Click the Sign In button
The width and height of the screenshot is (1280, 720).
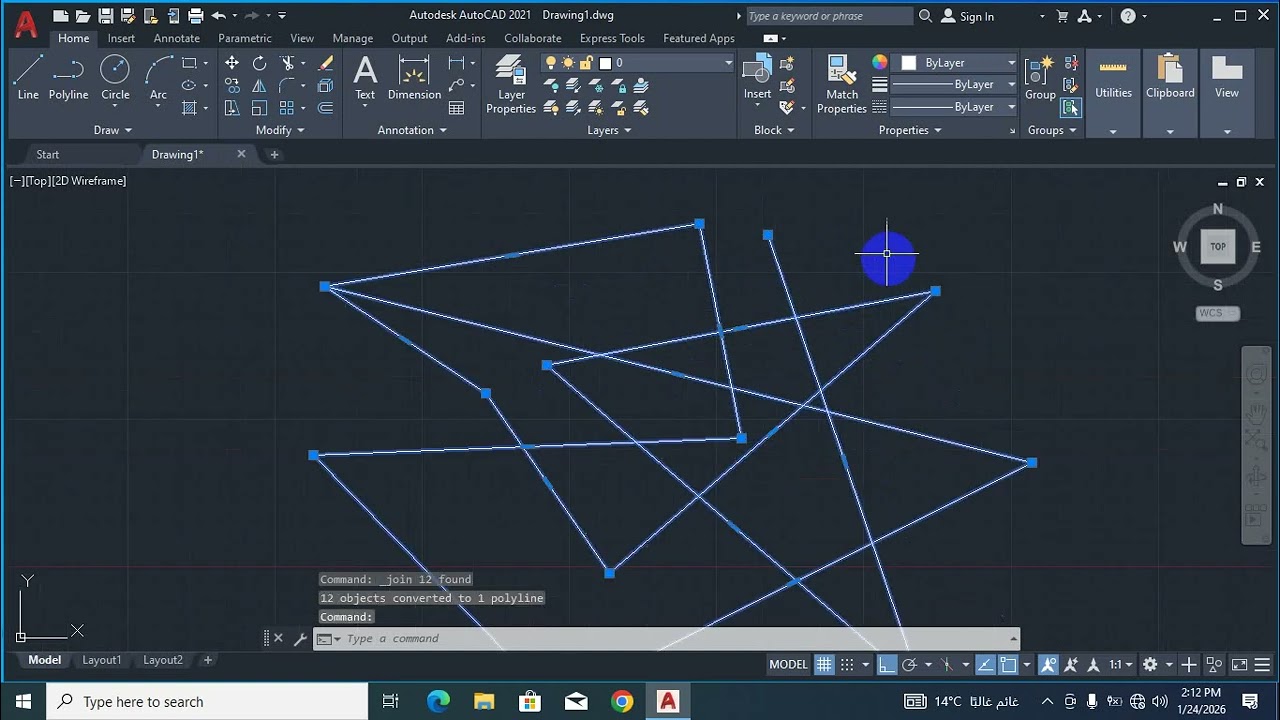967,16
